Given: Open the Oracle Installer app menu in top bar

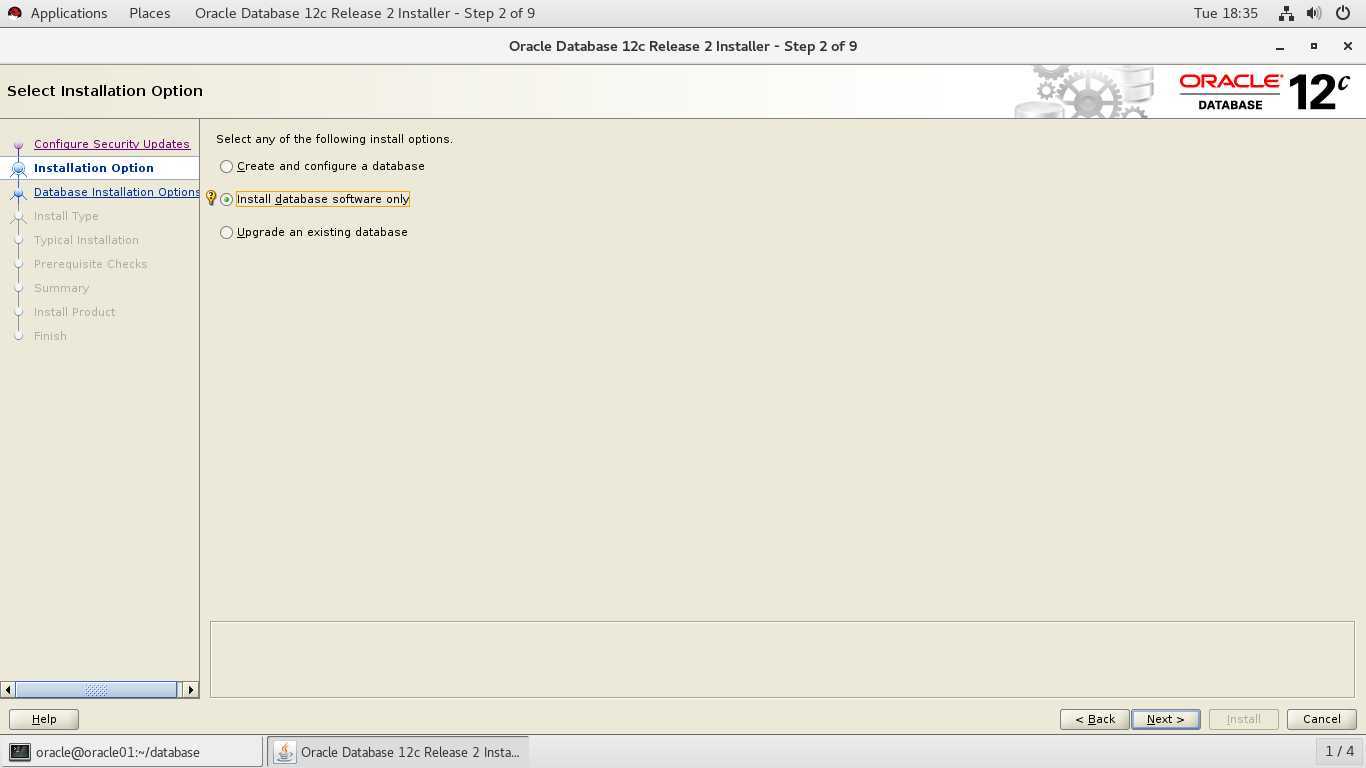Looking at the screenshot, I should click(x=365, y=13).
